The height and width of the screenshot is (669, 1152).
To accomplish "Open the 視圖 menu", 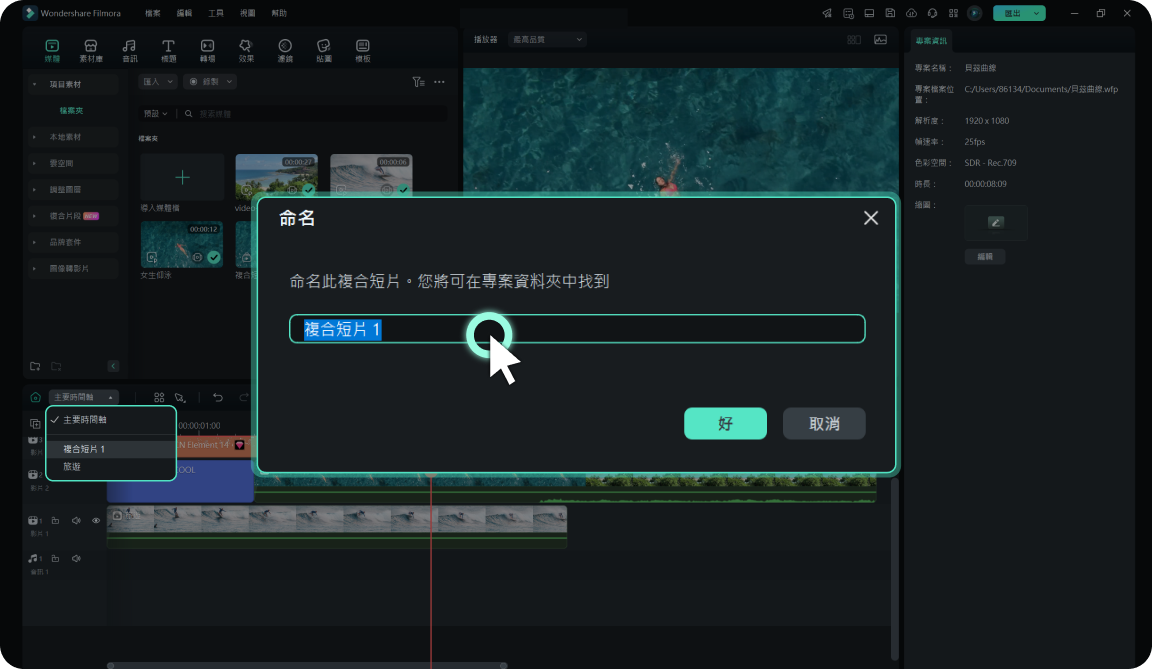I will pos(248,13).
